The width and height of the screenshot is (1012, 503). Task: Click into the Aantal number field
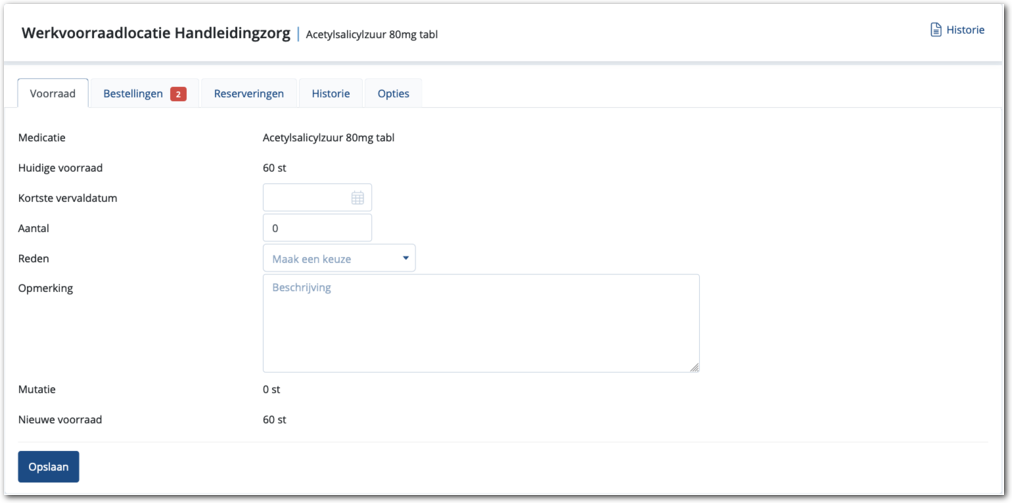(x=316, y=228)
